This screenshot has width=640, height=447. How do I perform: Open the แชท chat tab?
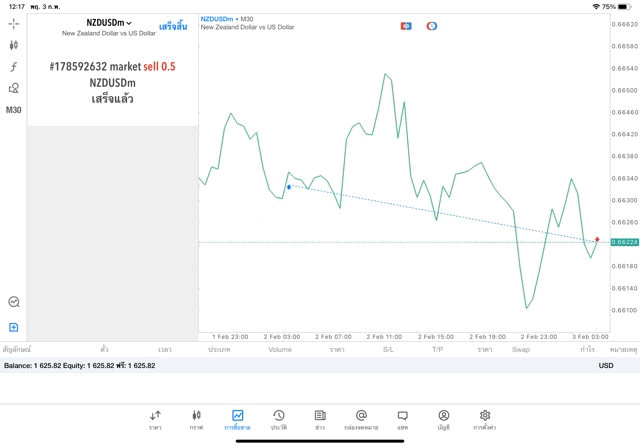(x=402, y=420)
